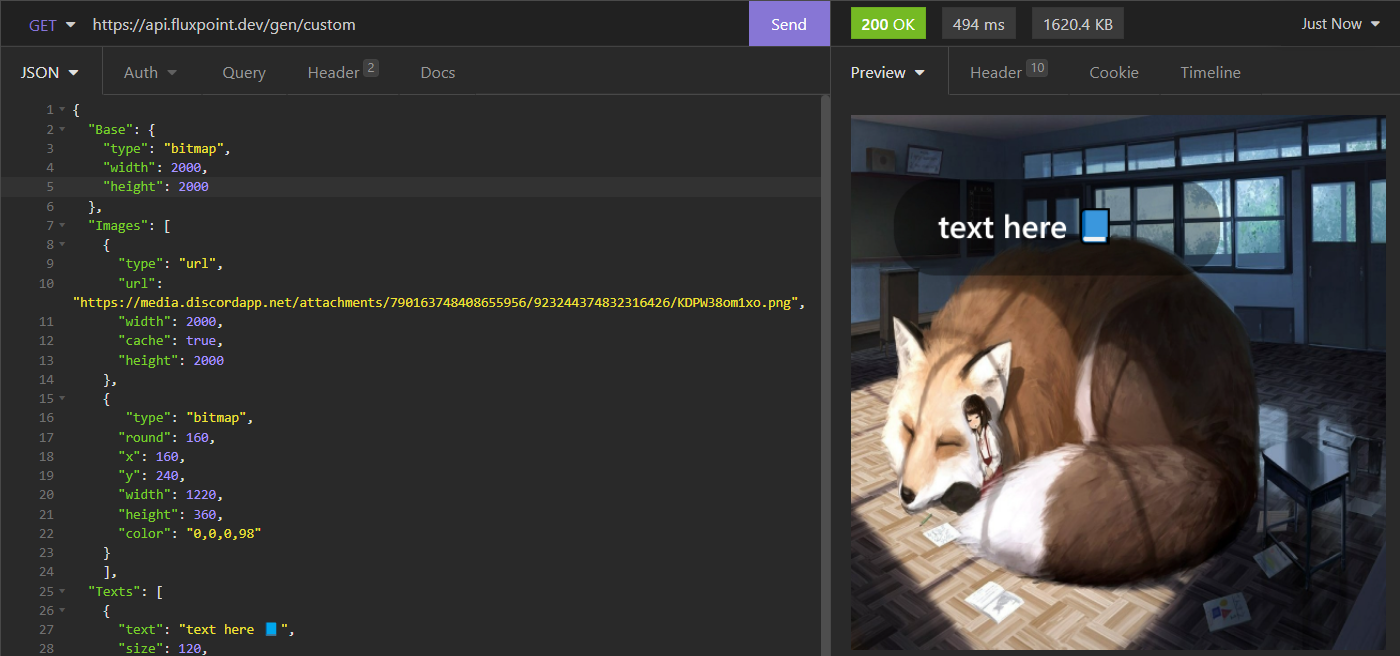Open the request Header tab with badge 2
Image resolution: width=1400 pixels, height=656 pixels.
click(x=342, y=73)
